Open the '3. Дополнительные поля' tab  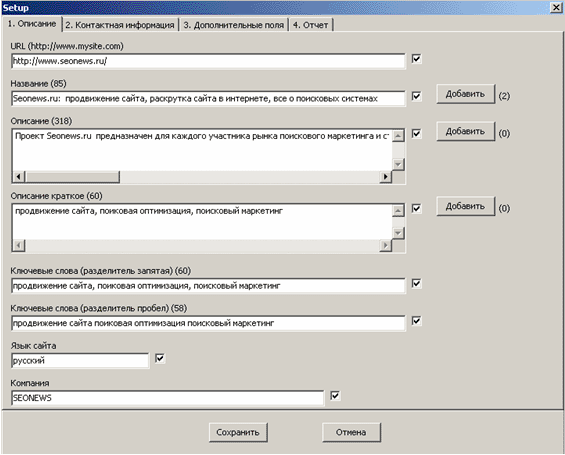coord(233,25)
